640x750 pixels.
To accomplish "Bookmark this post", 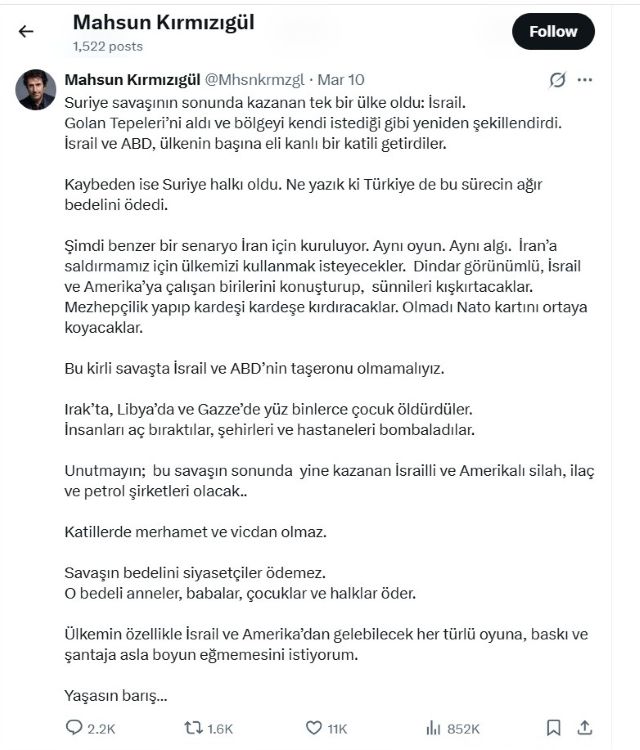I will tap(554, 727).
